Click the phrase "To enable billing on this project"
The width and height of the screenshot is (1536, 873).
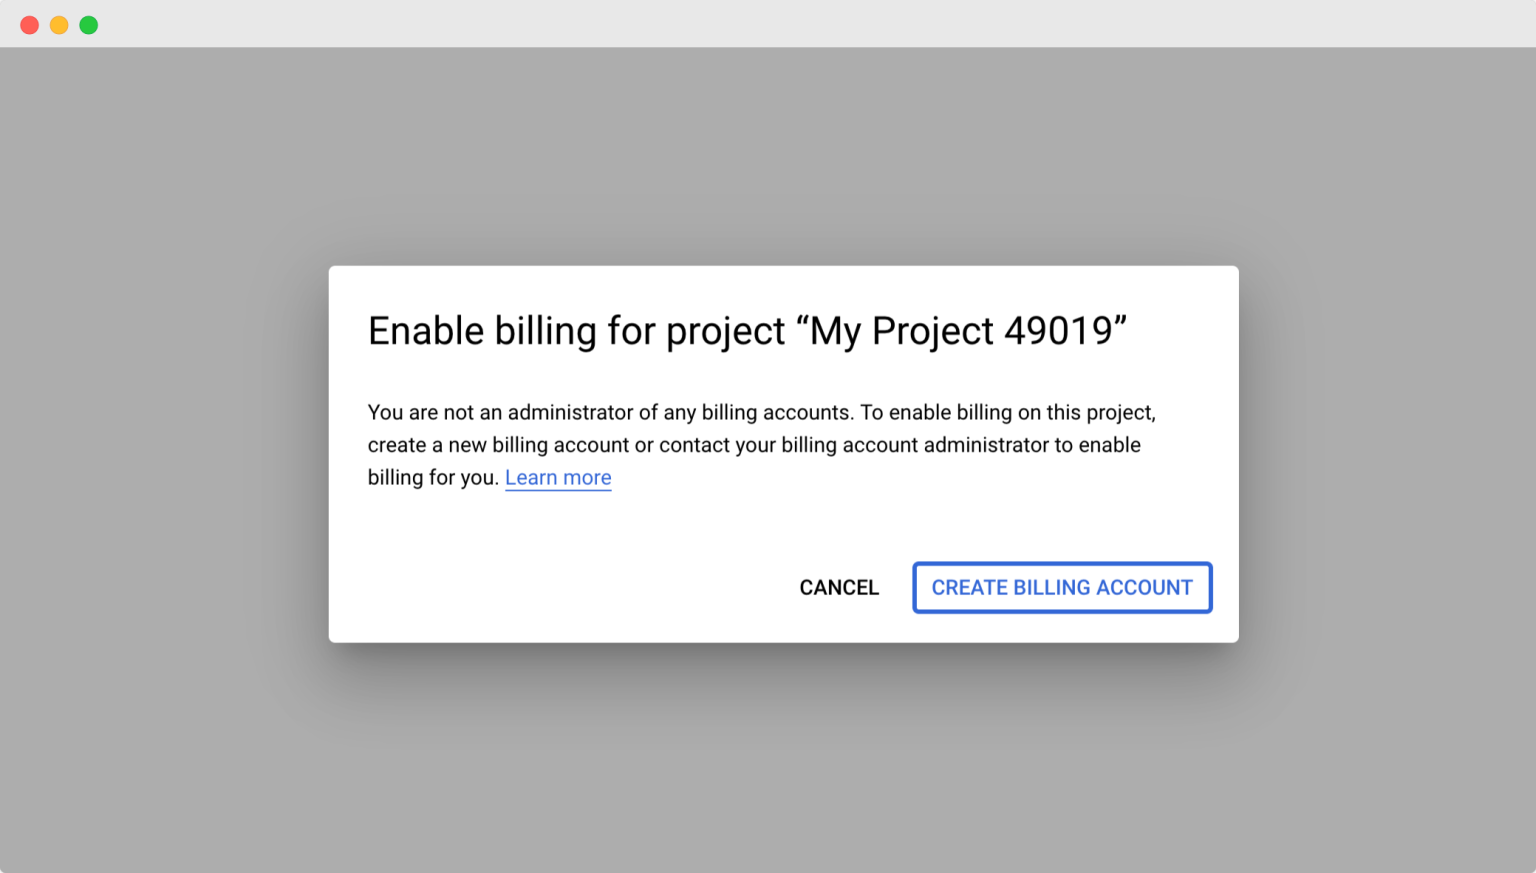click(1008, 412)
